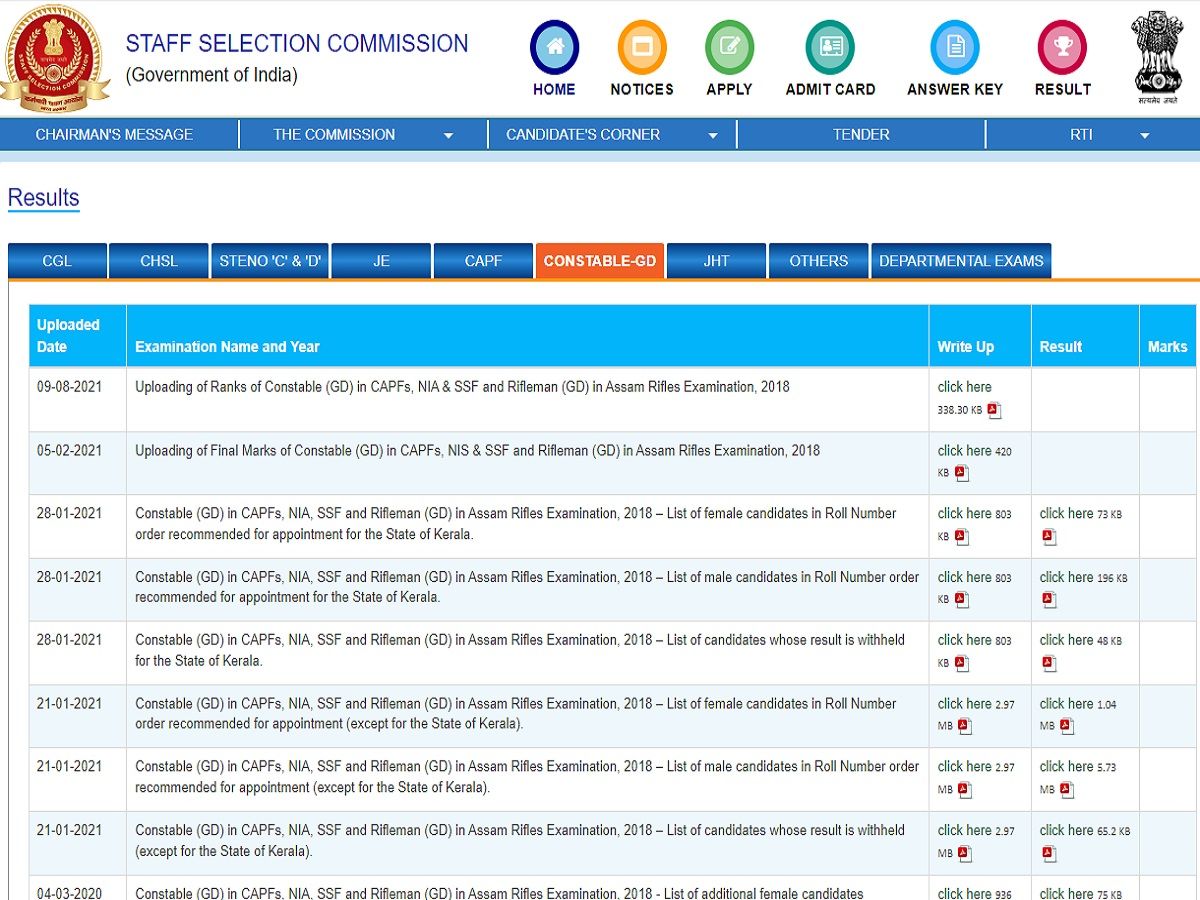
Task: Open 'click here' Write Up link for 09-08-2021
Action: click(x=965, y=387)
